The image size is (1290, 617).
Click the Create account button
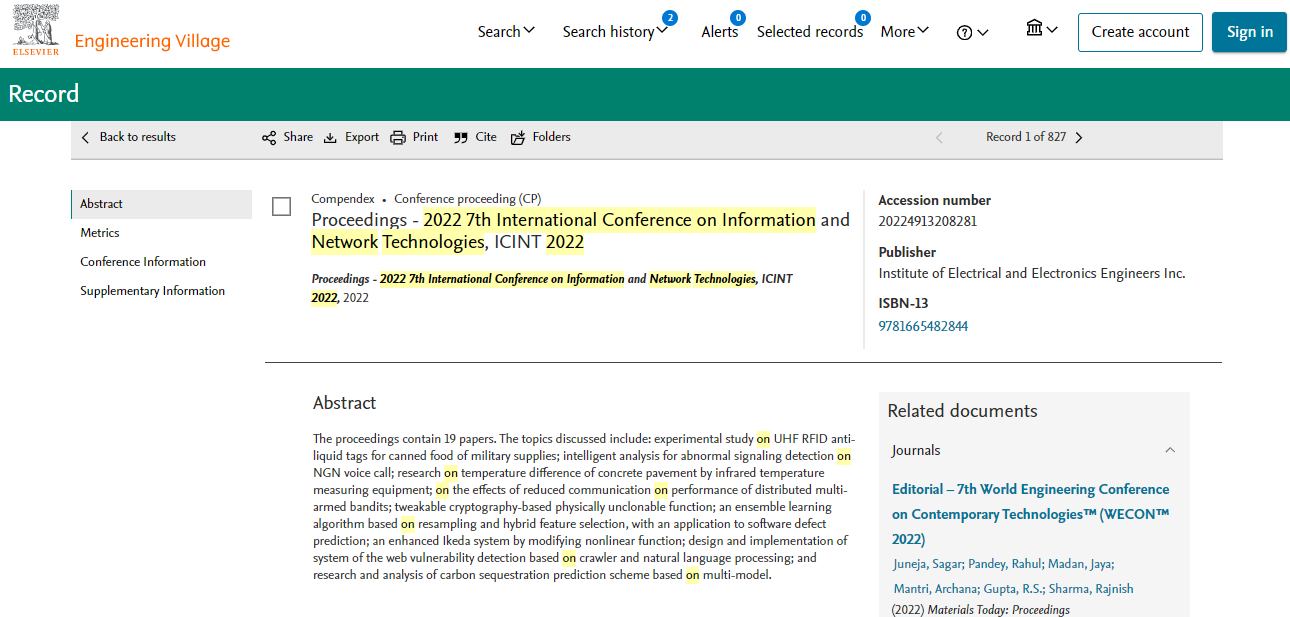1140,32
